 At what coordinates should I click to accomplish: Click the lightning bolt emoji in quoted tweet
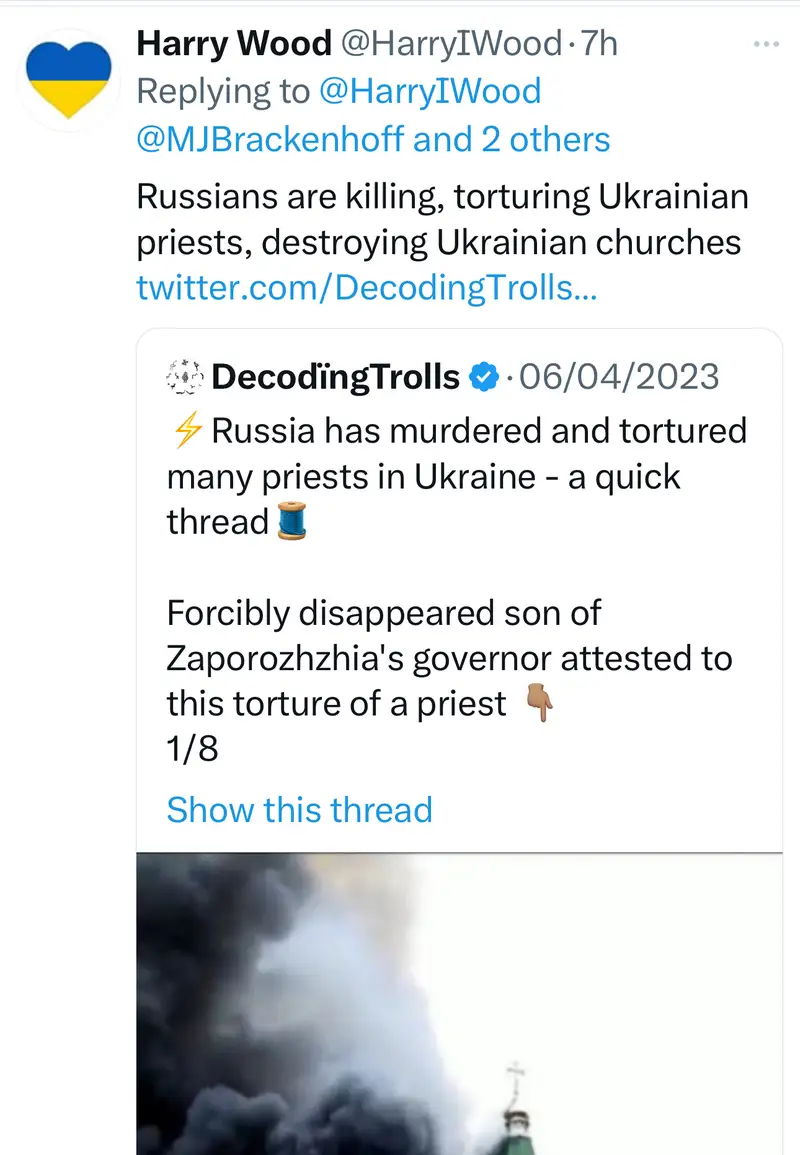[186, 431]
